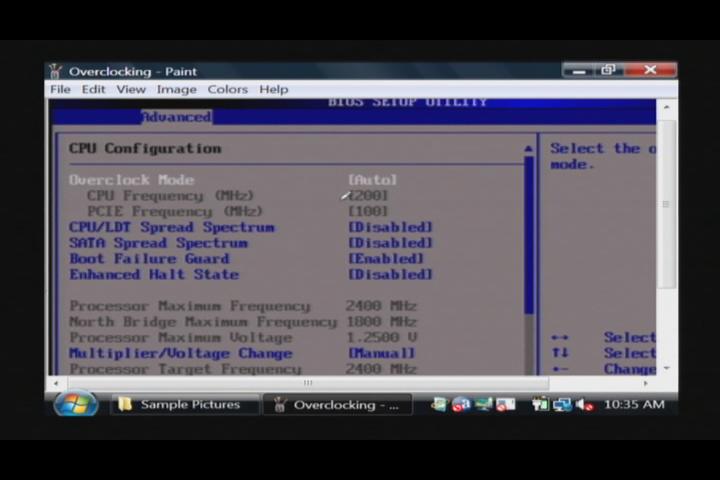Click the 1800 MHz value
The width and height of the screenshot is (720, 480).
(x=381, y=322)
